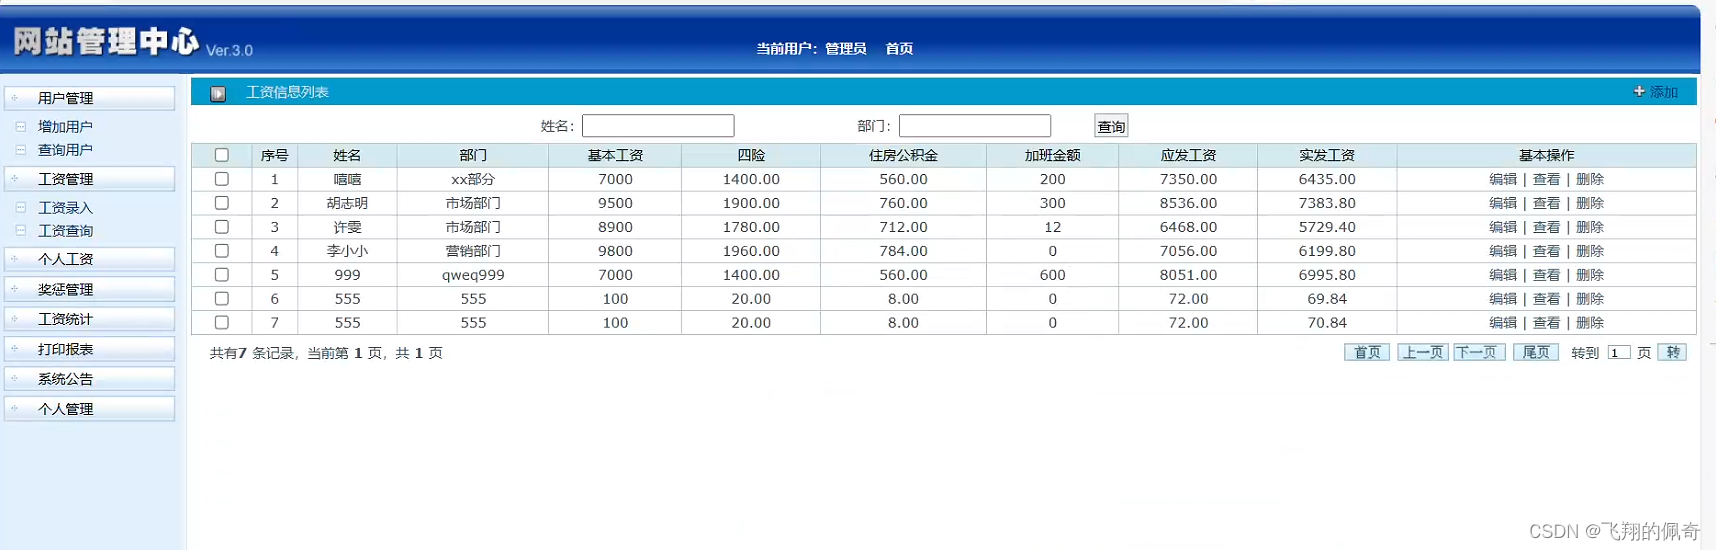Click the 基本工资 column header
Screen dimensions: 1716x550
[x=615, y=155]
